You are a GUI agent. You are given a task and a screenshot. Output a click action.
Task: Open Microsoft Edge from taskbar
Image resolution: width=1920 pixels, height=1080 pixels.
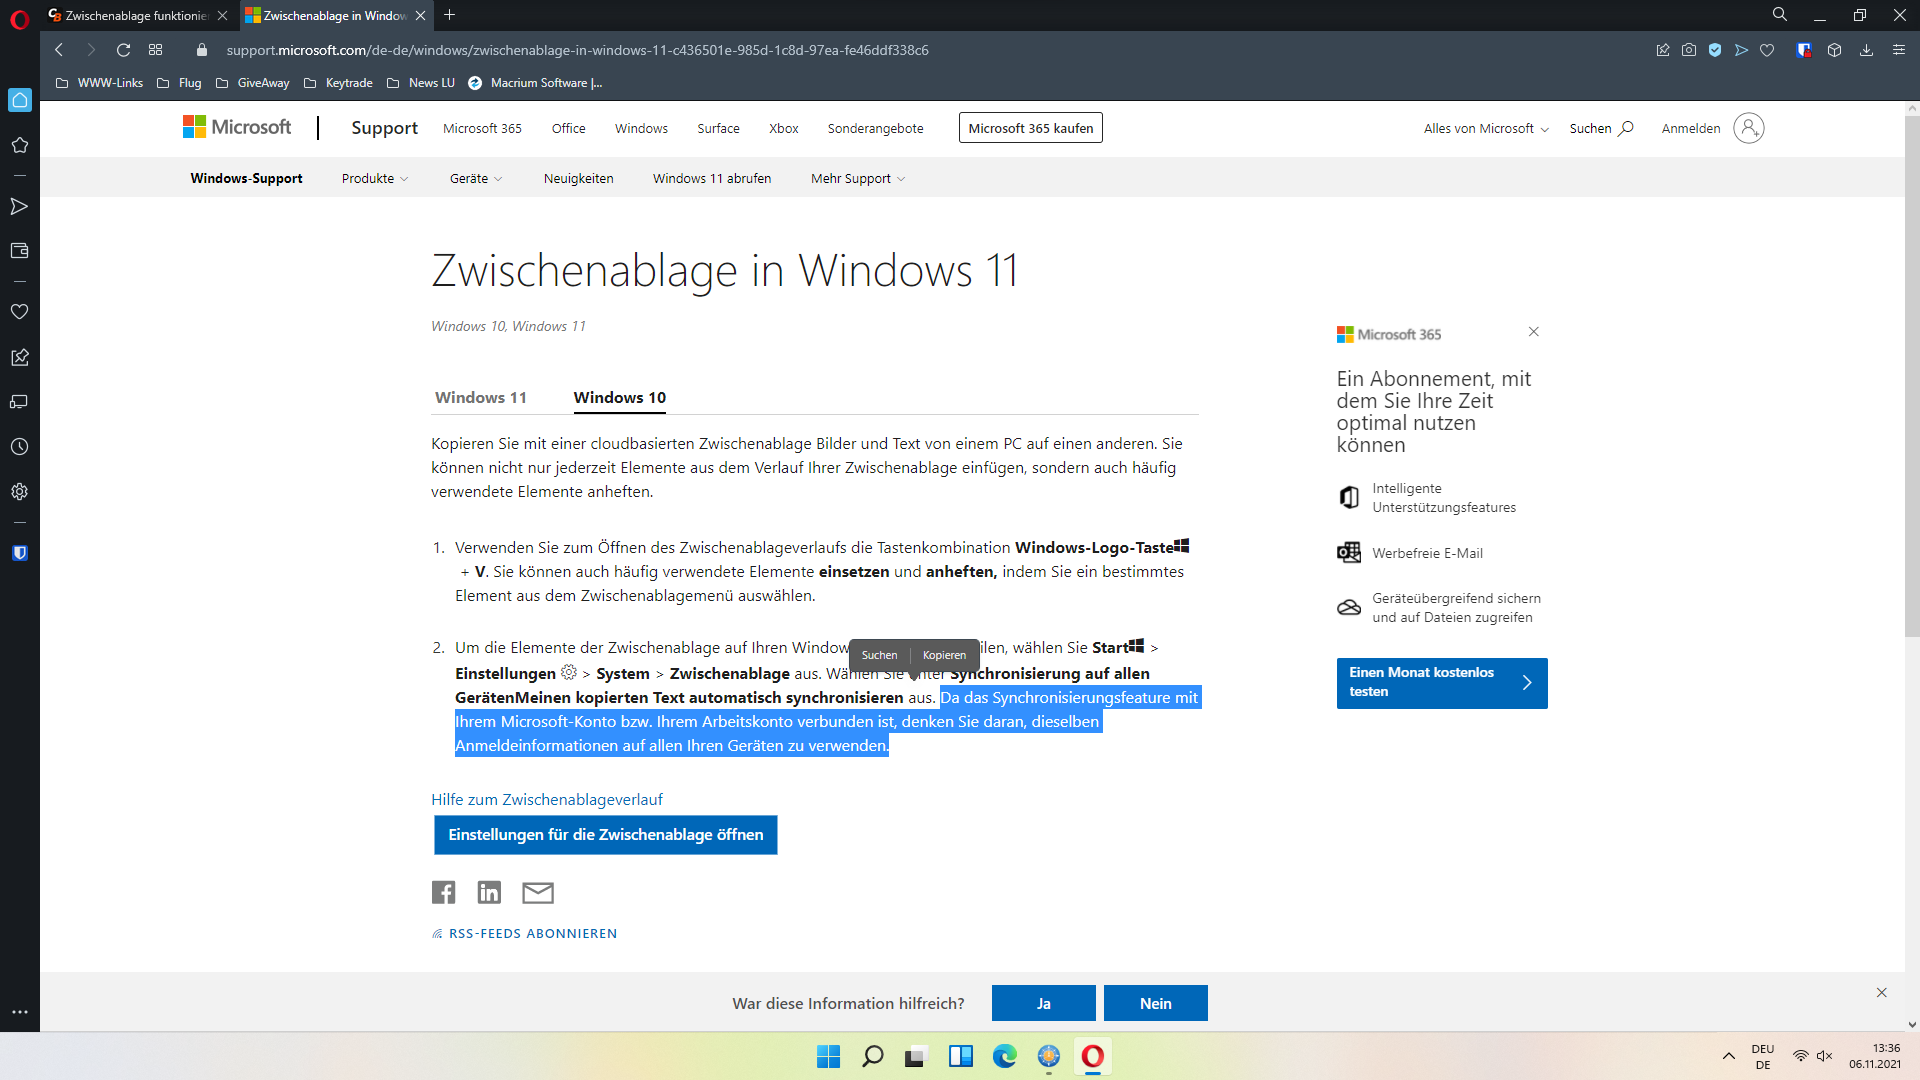[1004, 1056]
